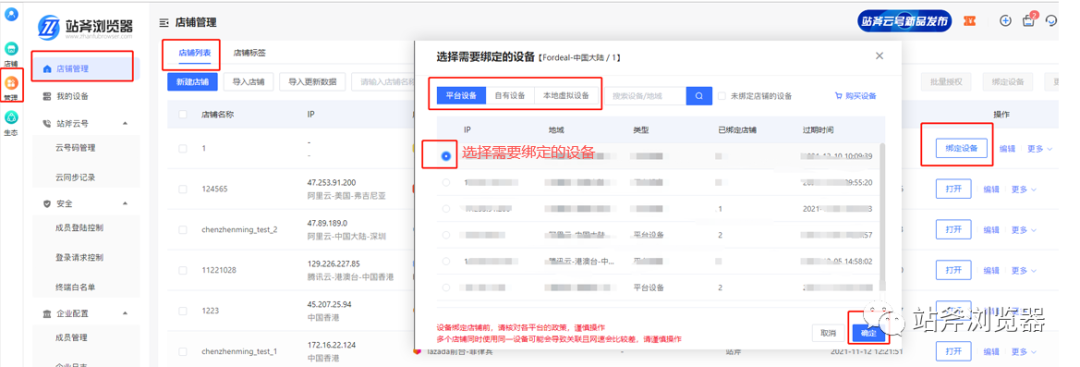Tick the select-all checkbox in 店铺名称 header
The width and height of the screenshot is (1080, 367).
183,115
